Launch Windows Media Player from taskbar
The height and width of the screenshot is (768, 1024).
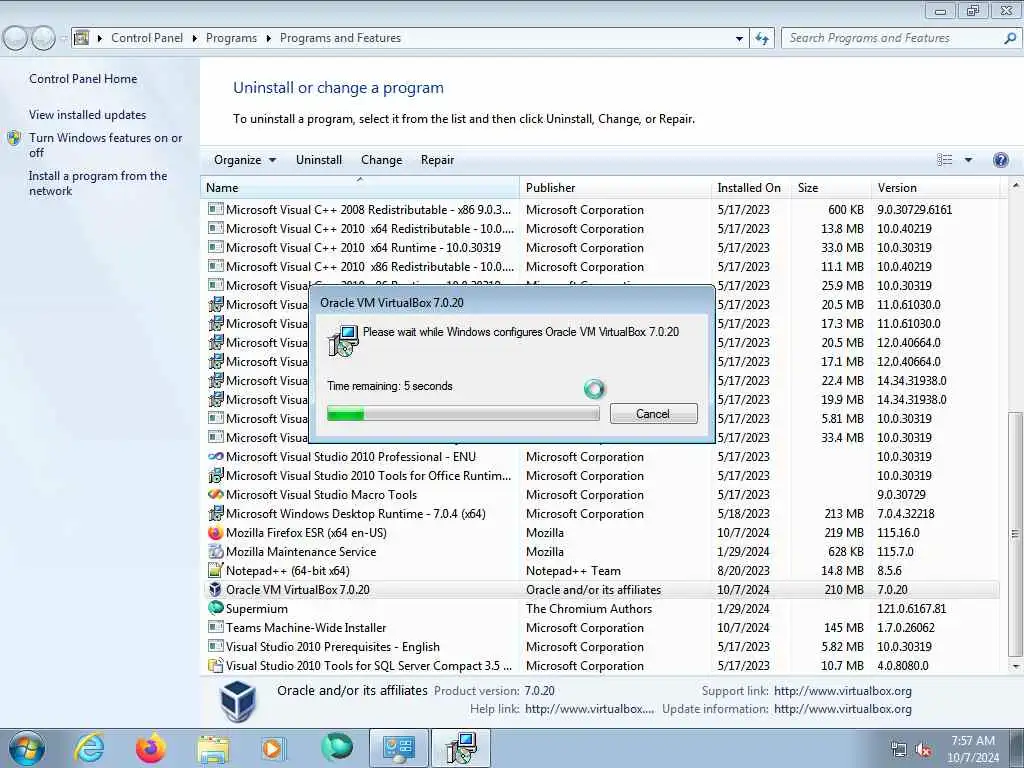(272, 748)
